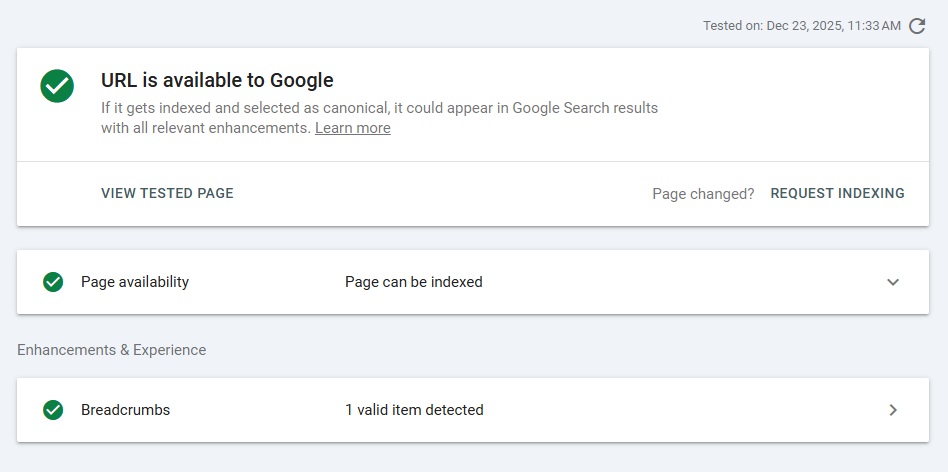The height and width of the screenshot is (472, 948).
Task: Click the "If it gets indexed" description line
Action: coord(379,107)
